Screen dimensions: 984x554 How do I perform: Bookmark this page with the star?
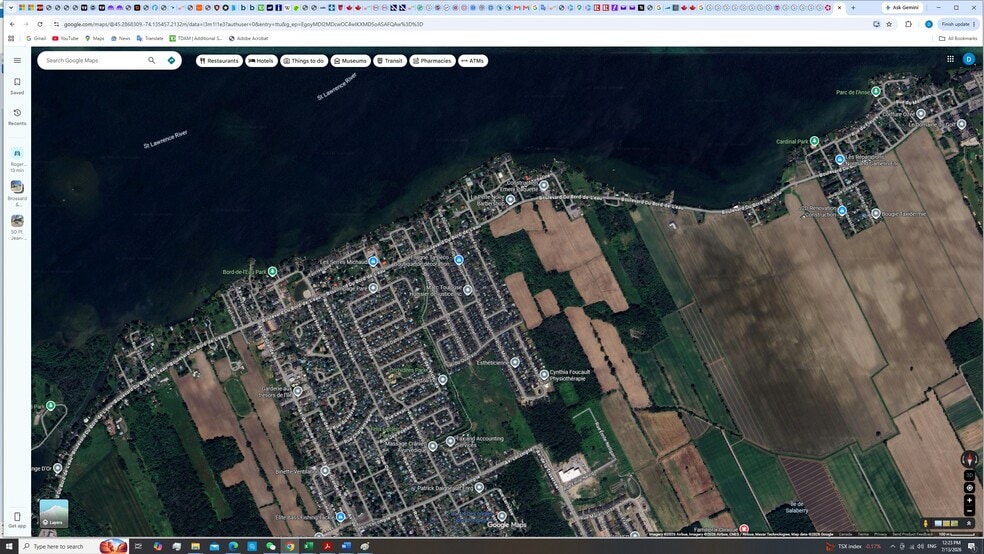coord(889,24)
